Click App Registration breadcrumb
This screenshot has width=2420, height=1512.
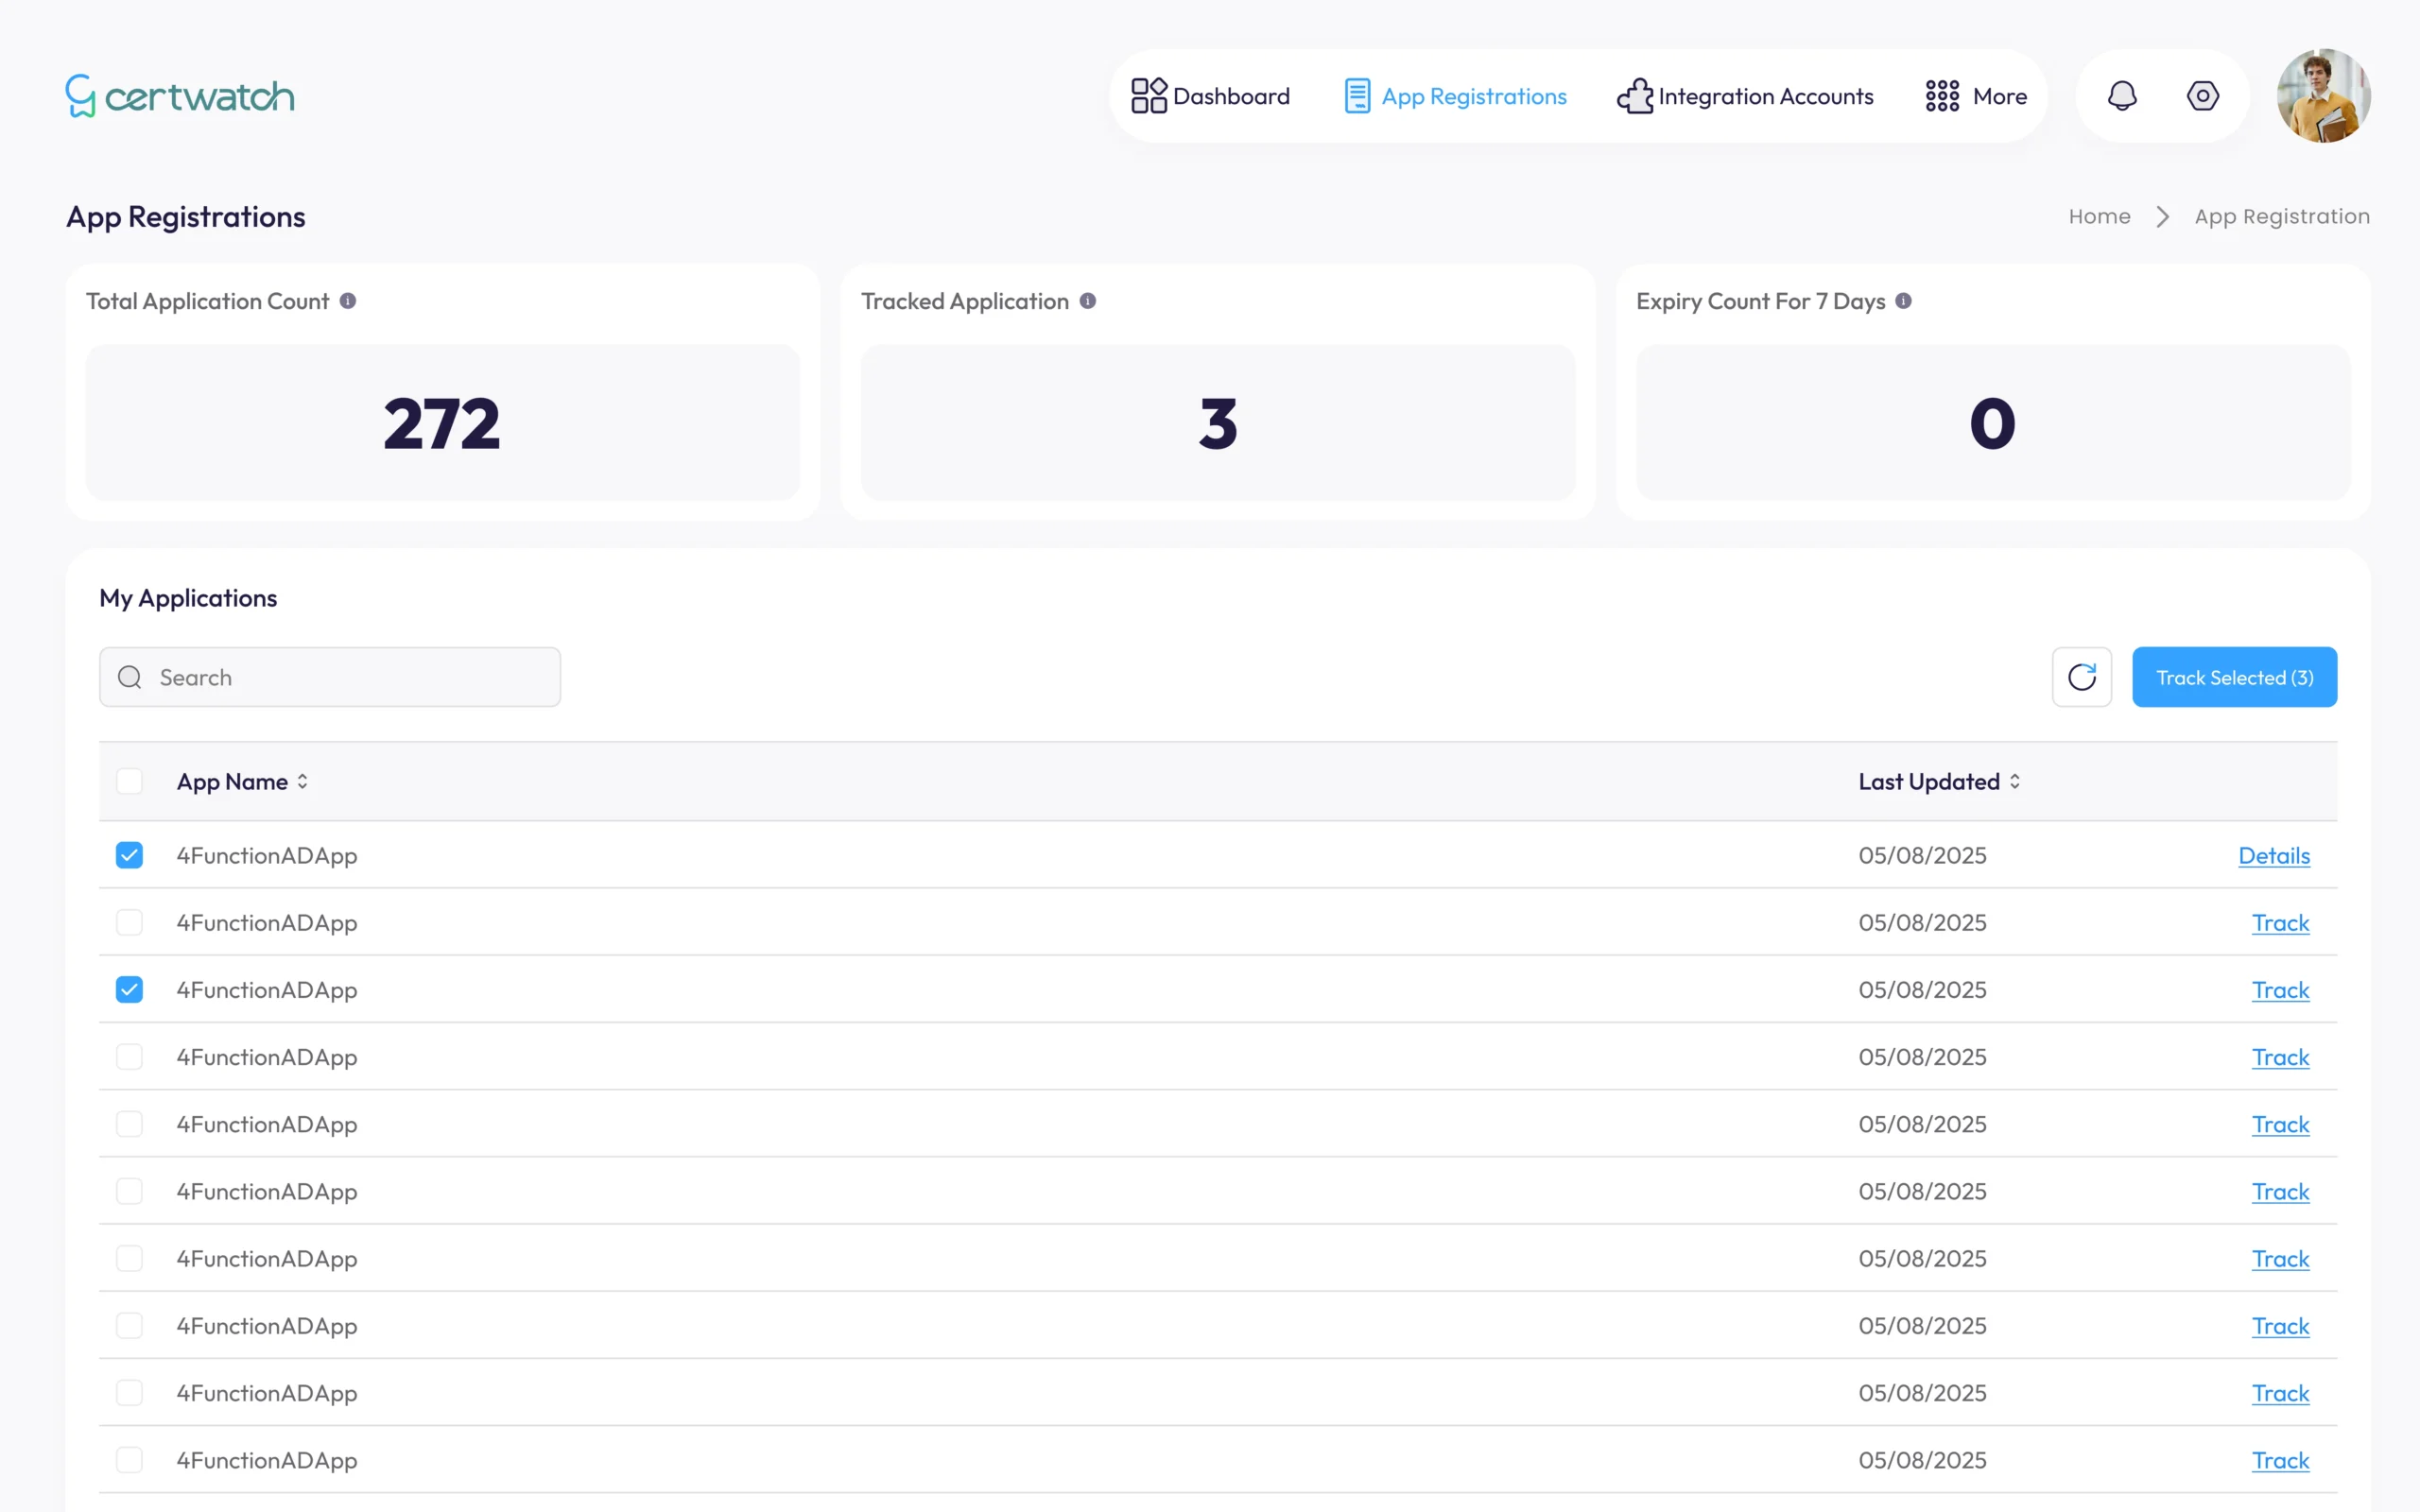pos(2282,217)
